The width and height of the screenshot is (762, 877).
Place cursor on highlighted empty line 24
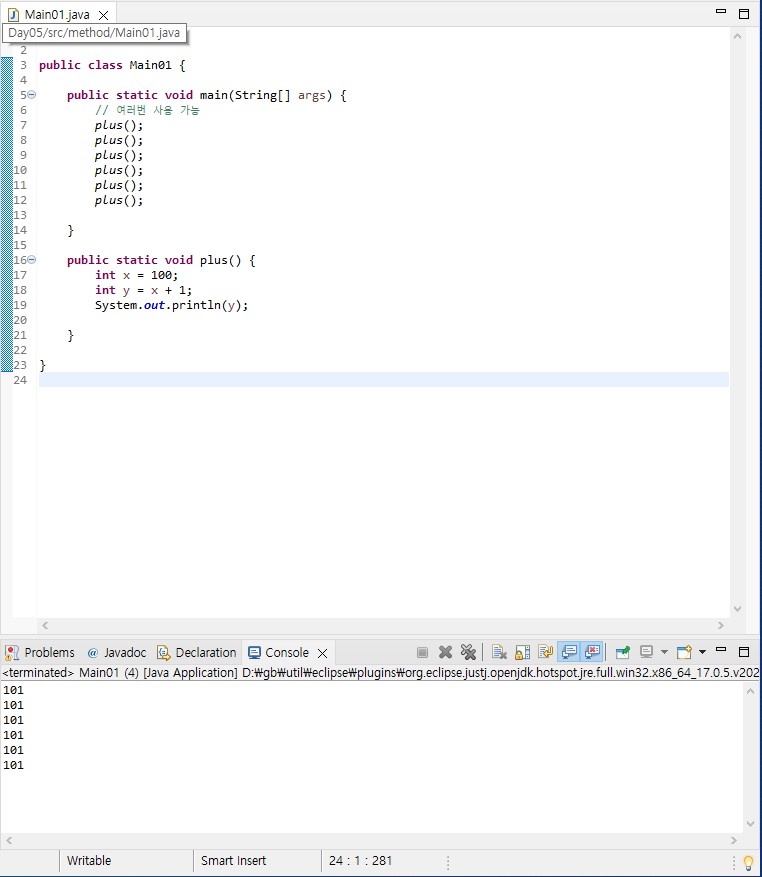point(383,380)
